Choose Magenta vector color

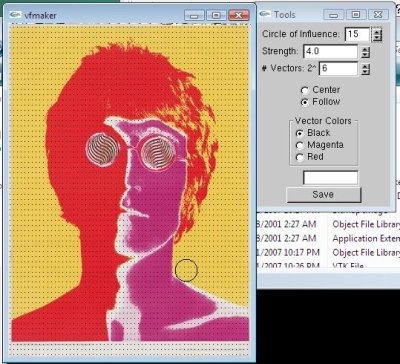coord(300,145)
